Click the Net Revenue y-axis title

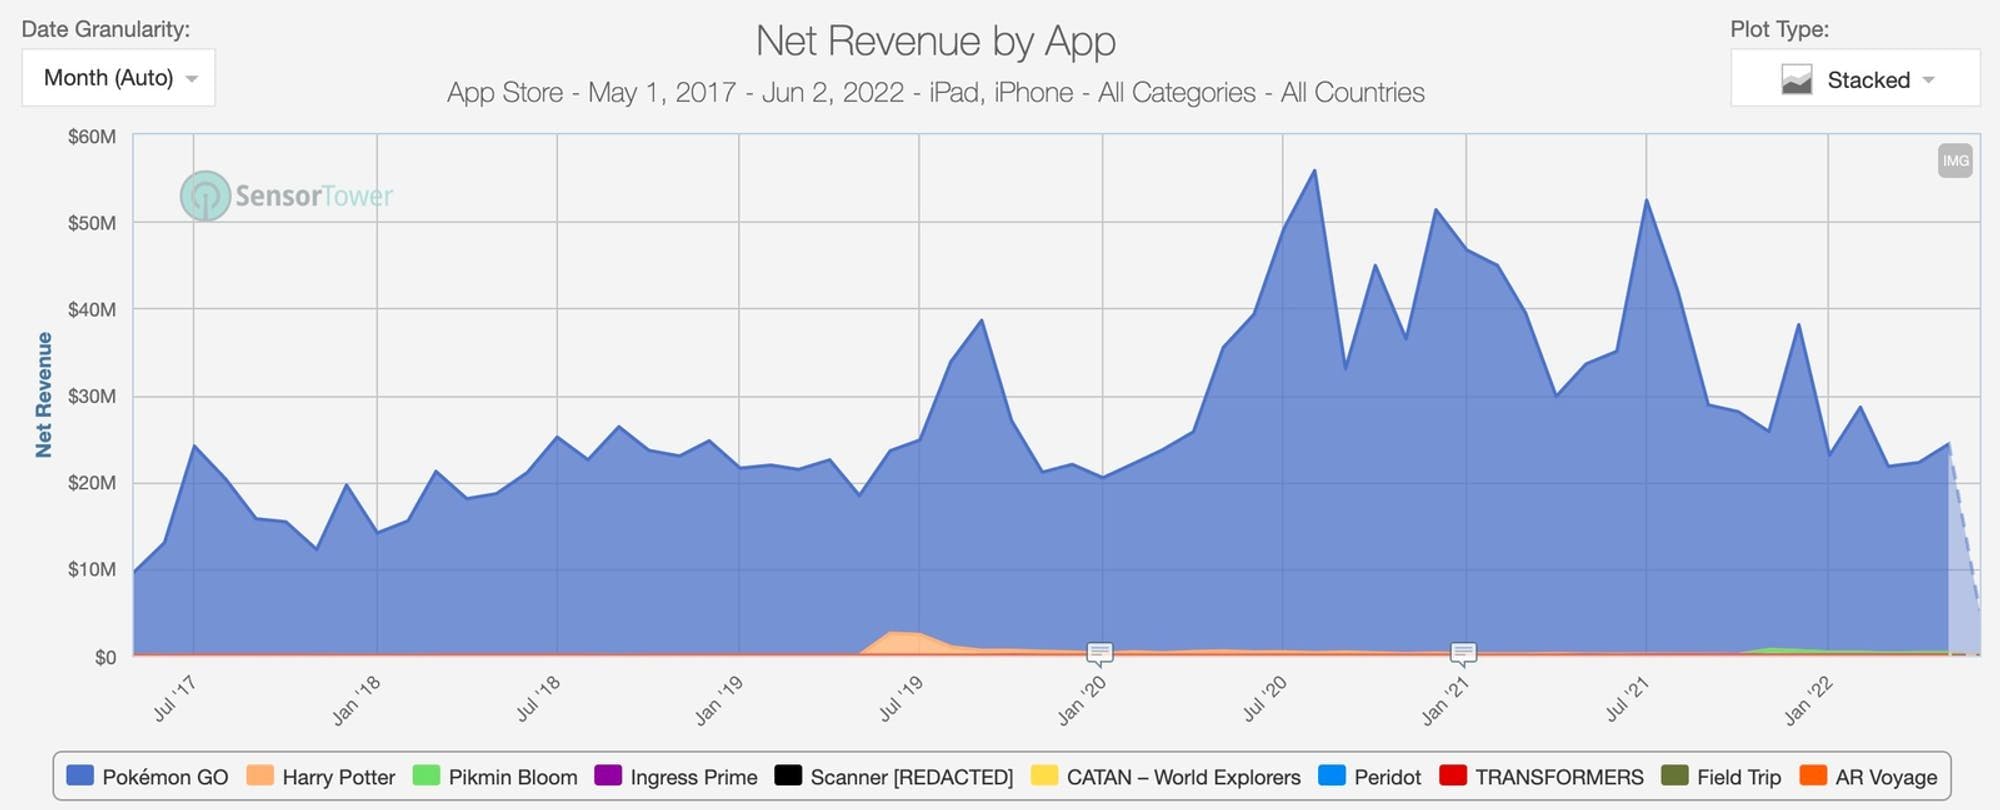43,395
